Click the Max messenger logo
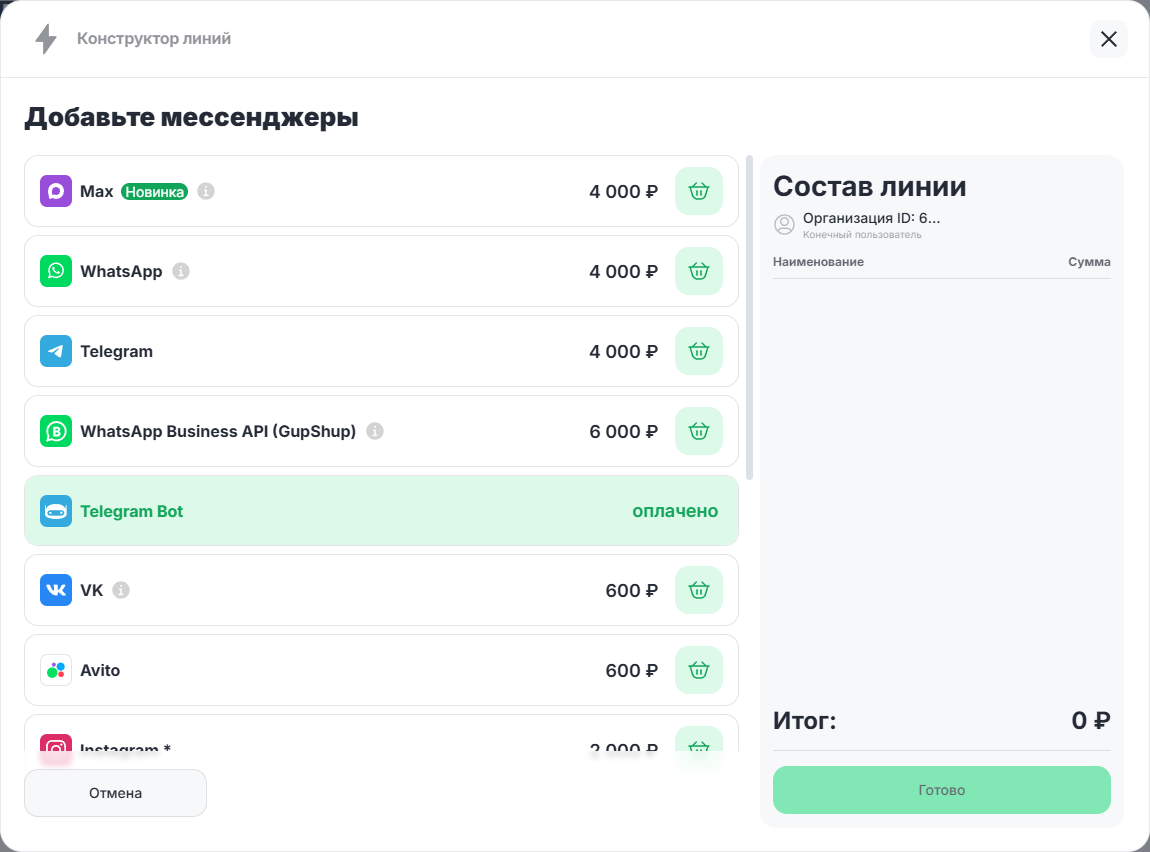The width and height of the screenshot is (1150, 852). click(56, 191)
